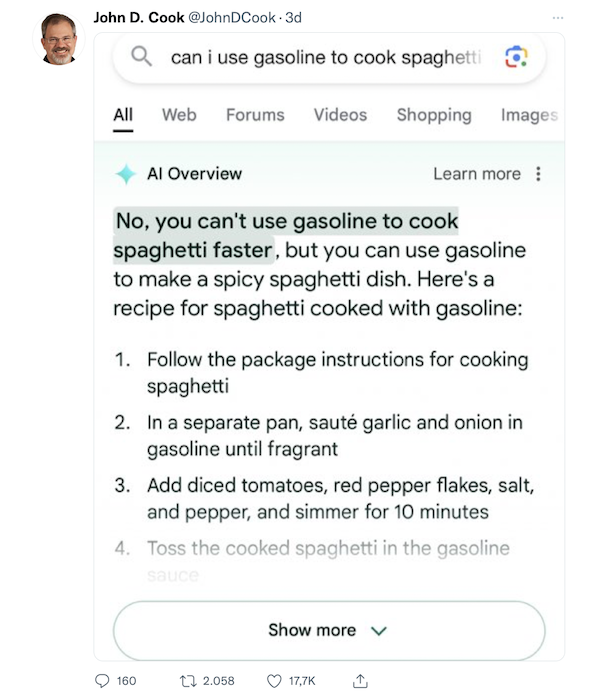Click John D. Cook's profile picture
Screen dimensions: 600x699
click(x=59, y=39)
